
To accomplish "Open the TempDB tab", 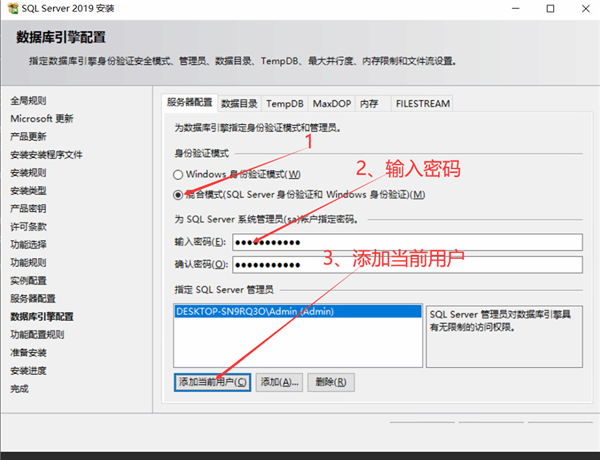I will [x=284, y=103].
